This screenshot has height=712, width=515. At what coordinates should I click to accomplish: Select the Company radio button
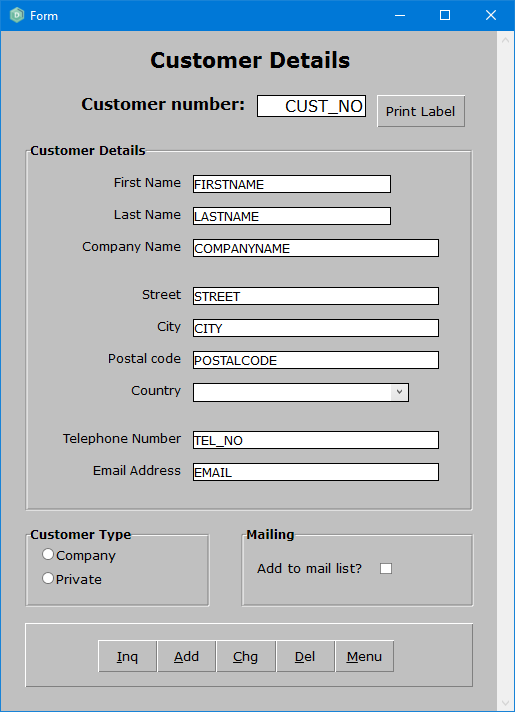(x=48, y=554)
